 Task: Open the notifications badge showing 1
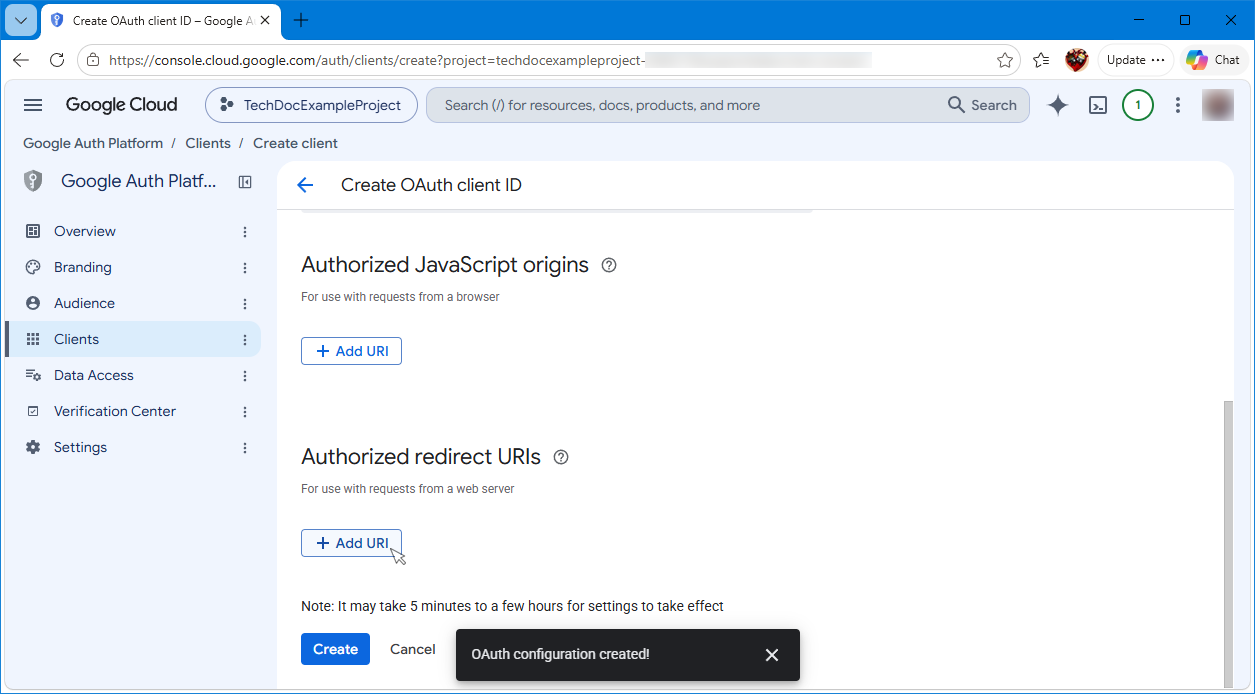click(1138, 105)
